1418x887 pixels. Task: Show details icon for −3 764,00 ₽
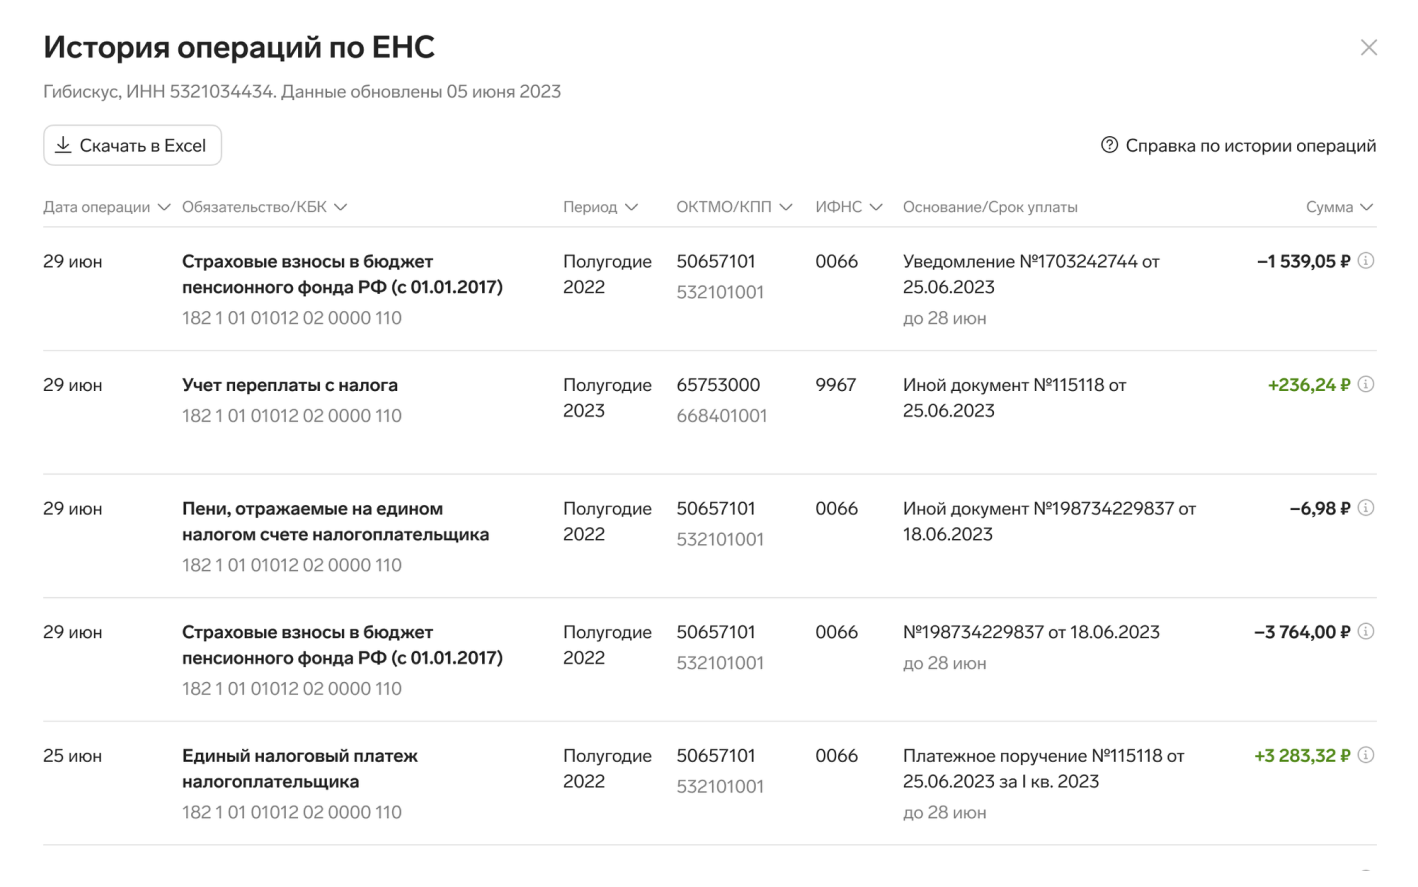tap(1366, 632)
